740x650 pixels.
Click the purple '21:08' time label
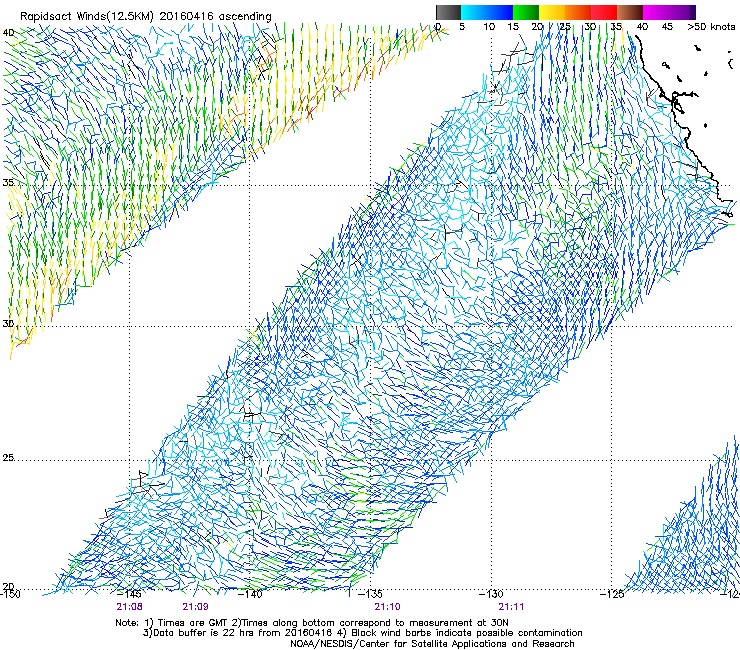129,607
